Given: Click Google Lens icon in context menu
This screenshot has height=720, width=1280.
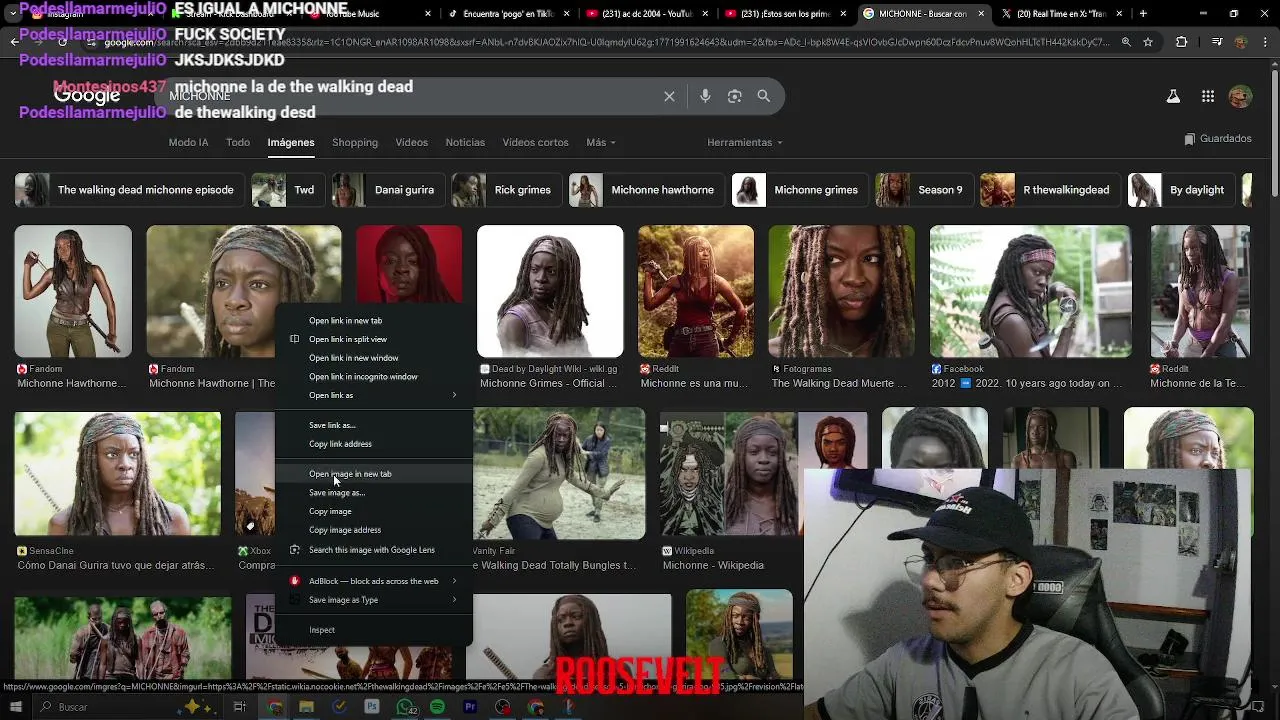Looking at the screenshot, I should (294, 550).
